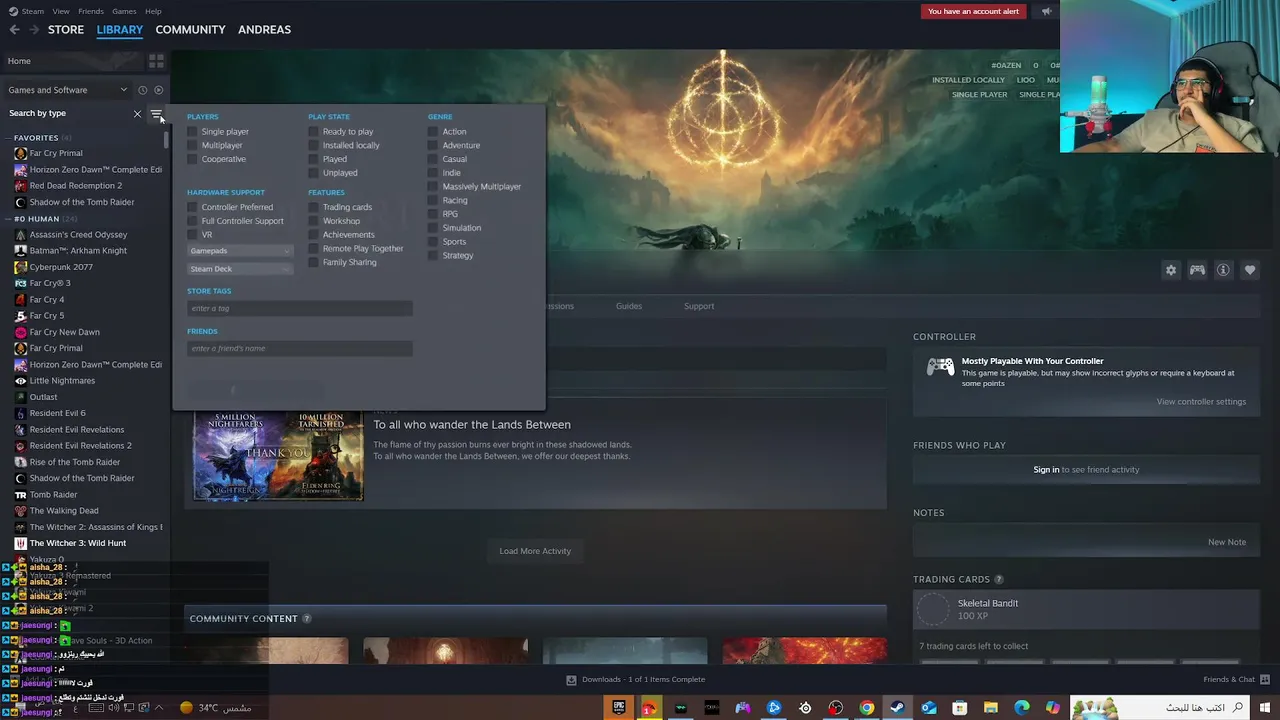Open the COMMUNITY tab
This screenshot has width=1280, height=720.
click(x=190, y=30)
